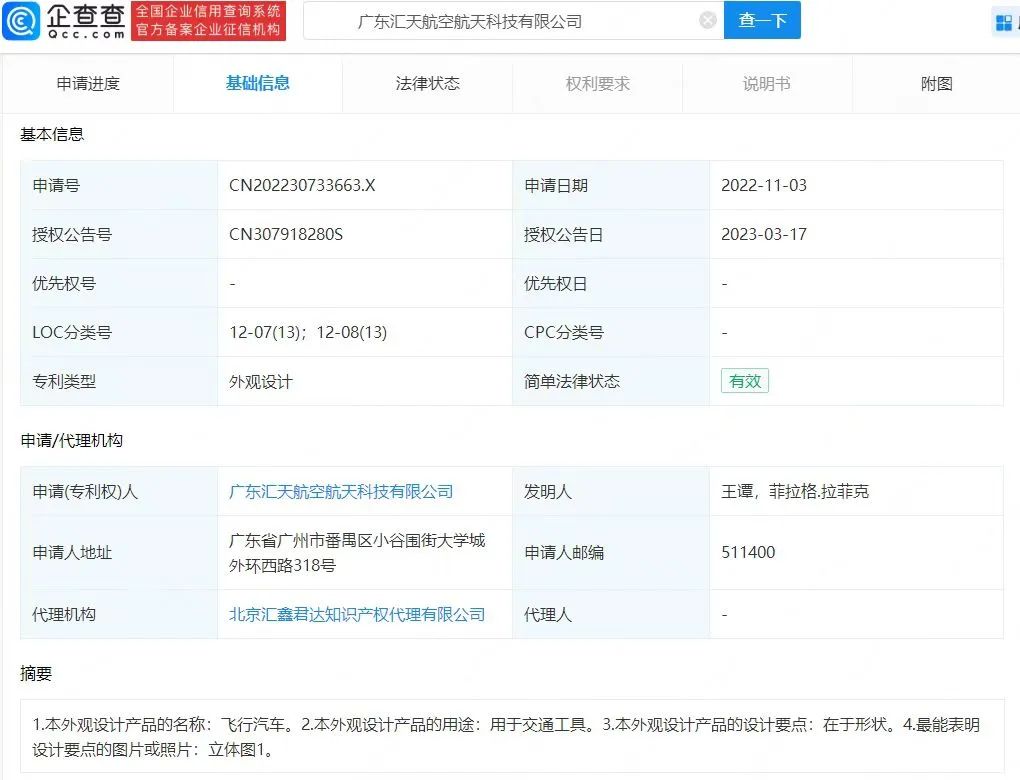Click the 基本信息 section heading

pyautogui.click(x=52, y=134)
